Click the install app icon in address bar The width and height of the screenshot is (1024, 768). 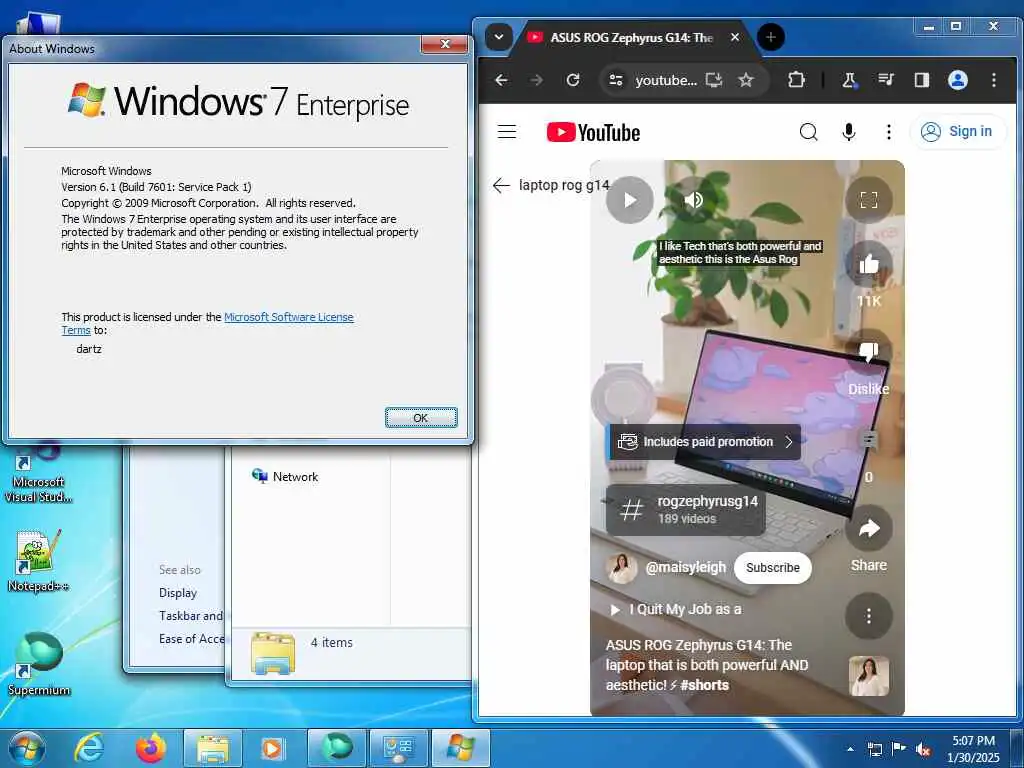click(x=714, y=80)
